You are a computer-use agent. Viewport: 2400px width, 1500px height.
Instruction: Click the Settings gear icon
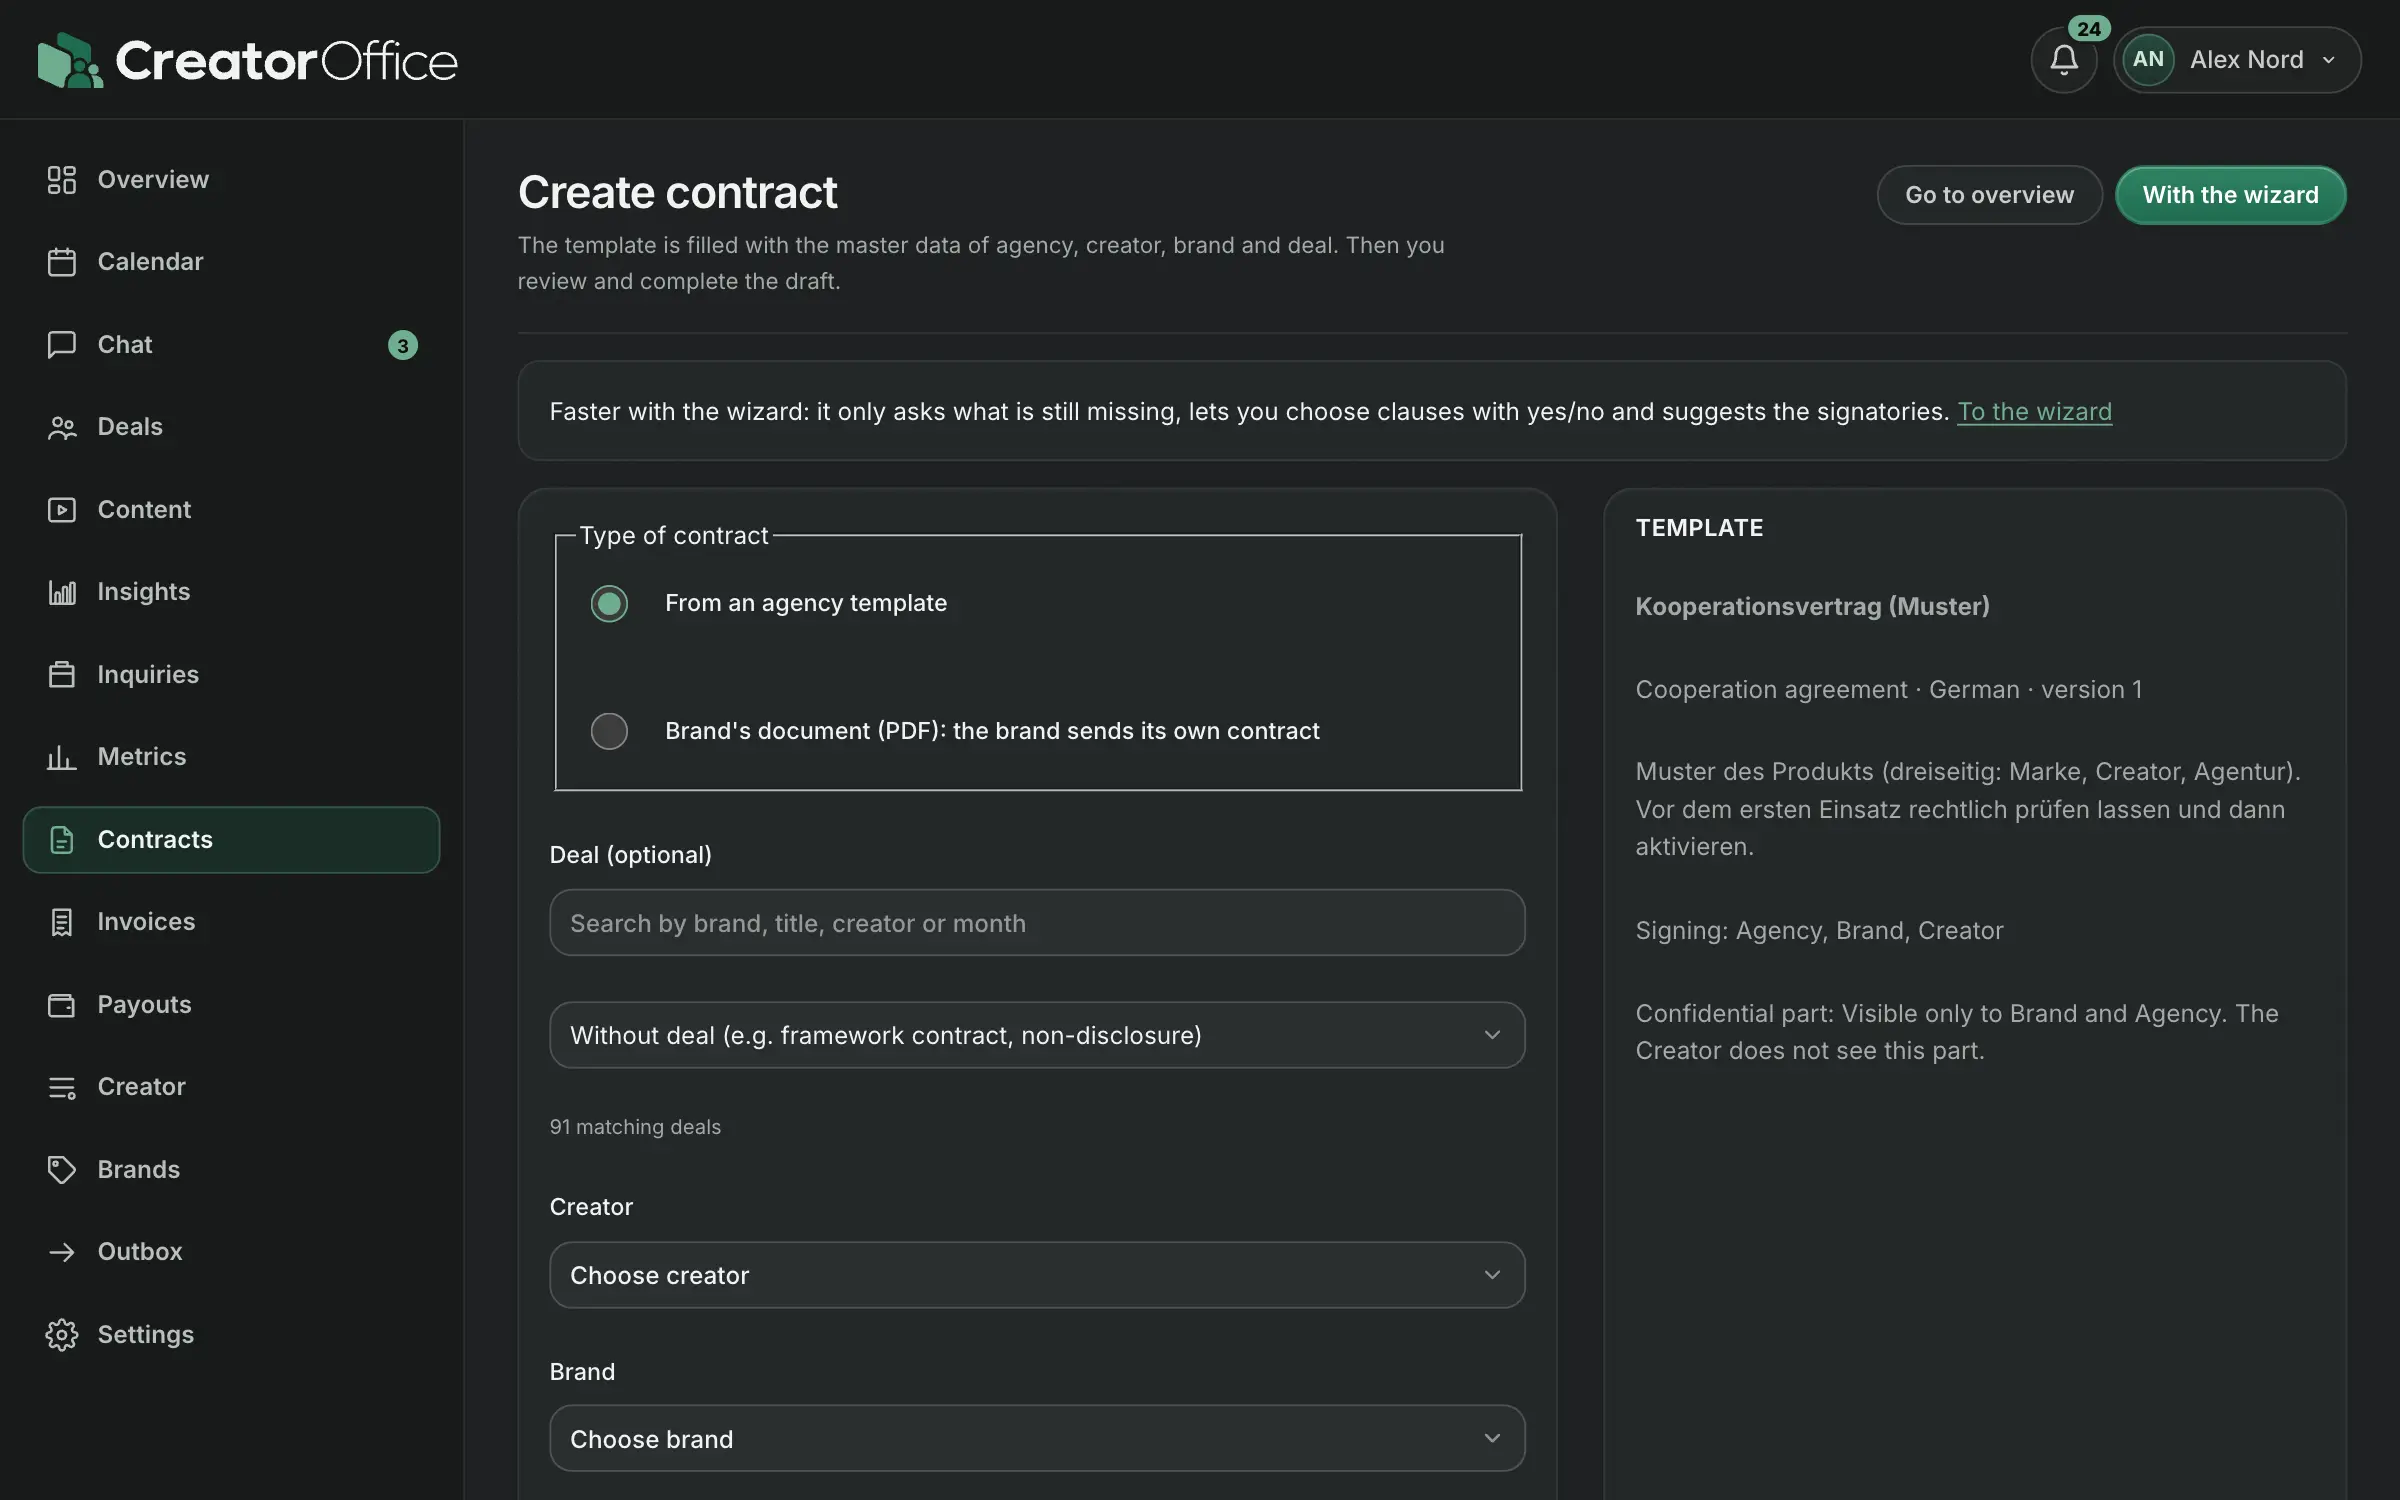[62, 1335]
